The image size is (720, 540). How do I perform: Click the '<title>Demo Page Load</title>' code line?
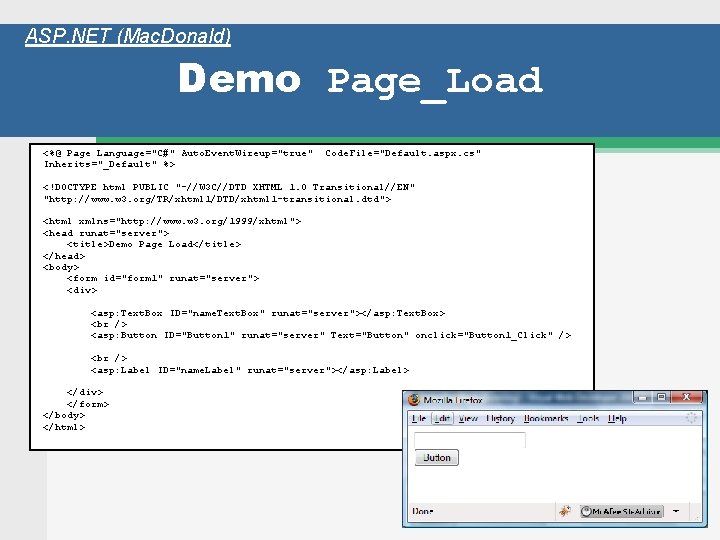point(154,244)
